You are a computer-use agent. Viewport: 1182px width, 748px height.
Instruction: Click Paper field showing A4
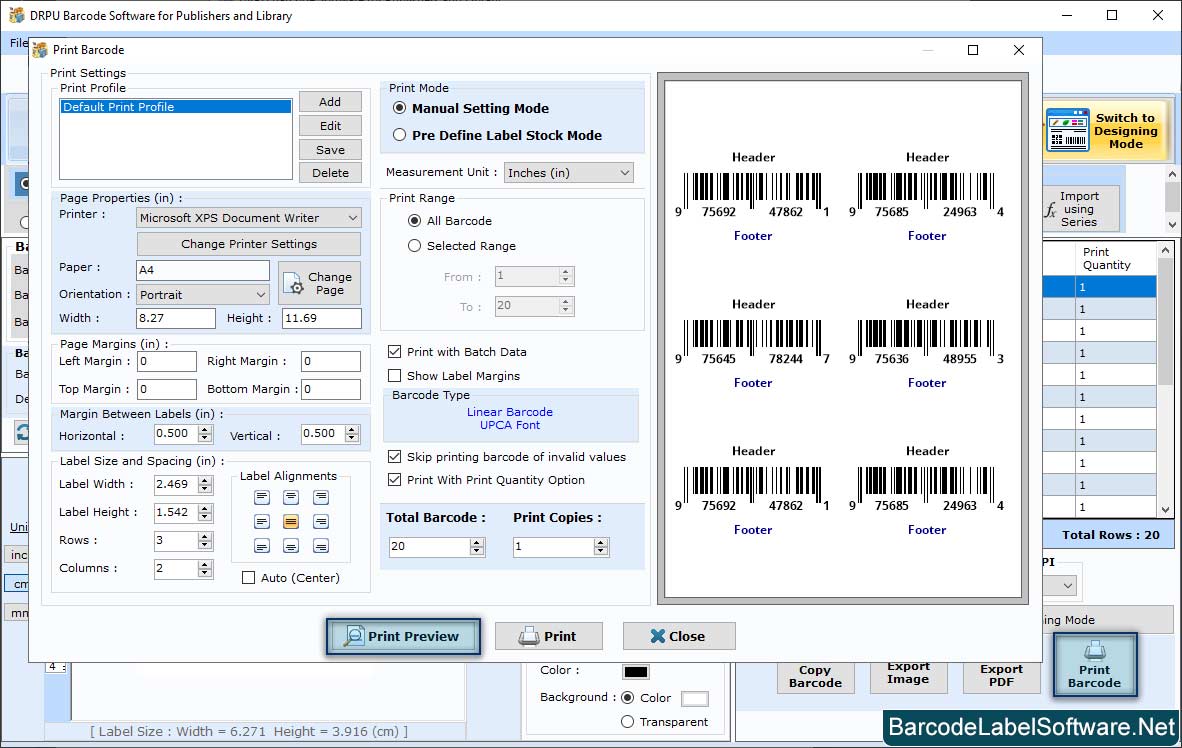(x=203, y=270)
